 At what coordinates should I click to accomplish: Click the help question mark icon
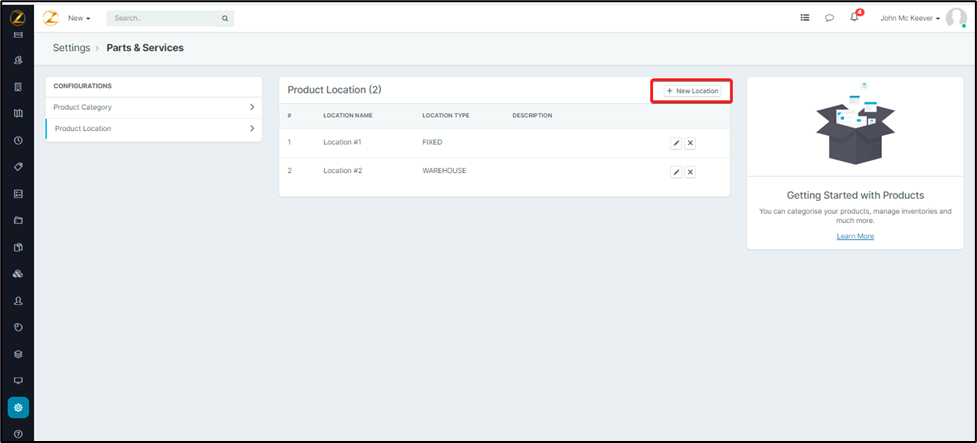pos(18,434)
